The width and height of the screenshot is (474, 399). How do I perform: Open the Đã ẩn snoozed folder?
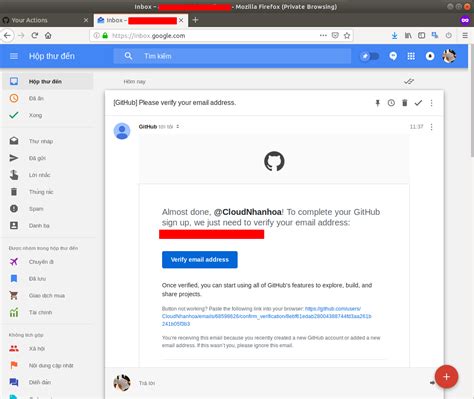click(x=48, y=98)
